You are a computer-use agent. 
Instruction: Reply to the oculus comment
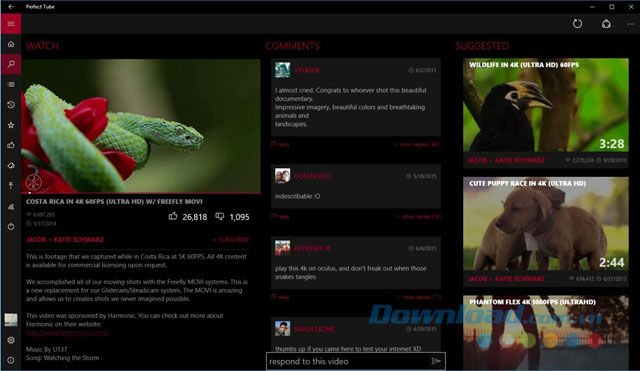(280, 297)
